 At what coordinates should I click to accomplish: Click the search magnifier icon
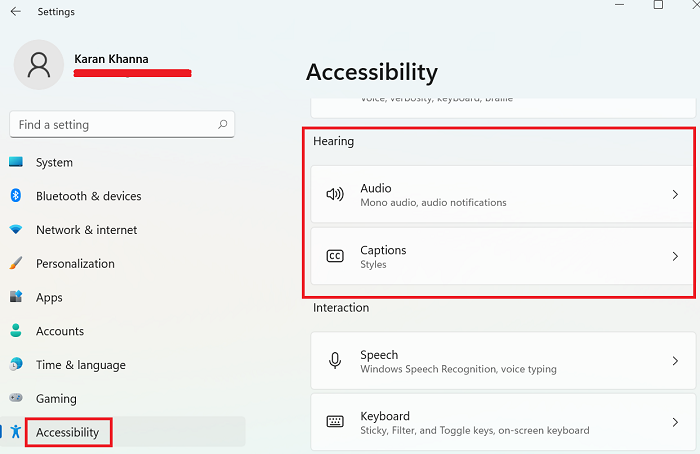(223, 125)
